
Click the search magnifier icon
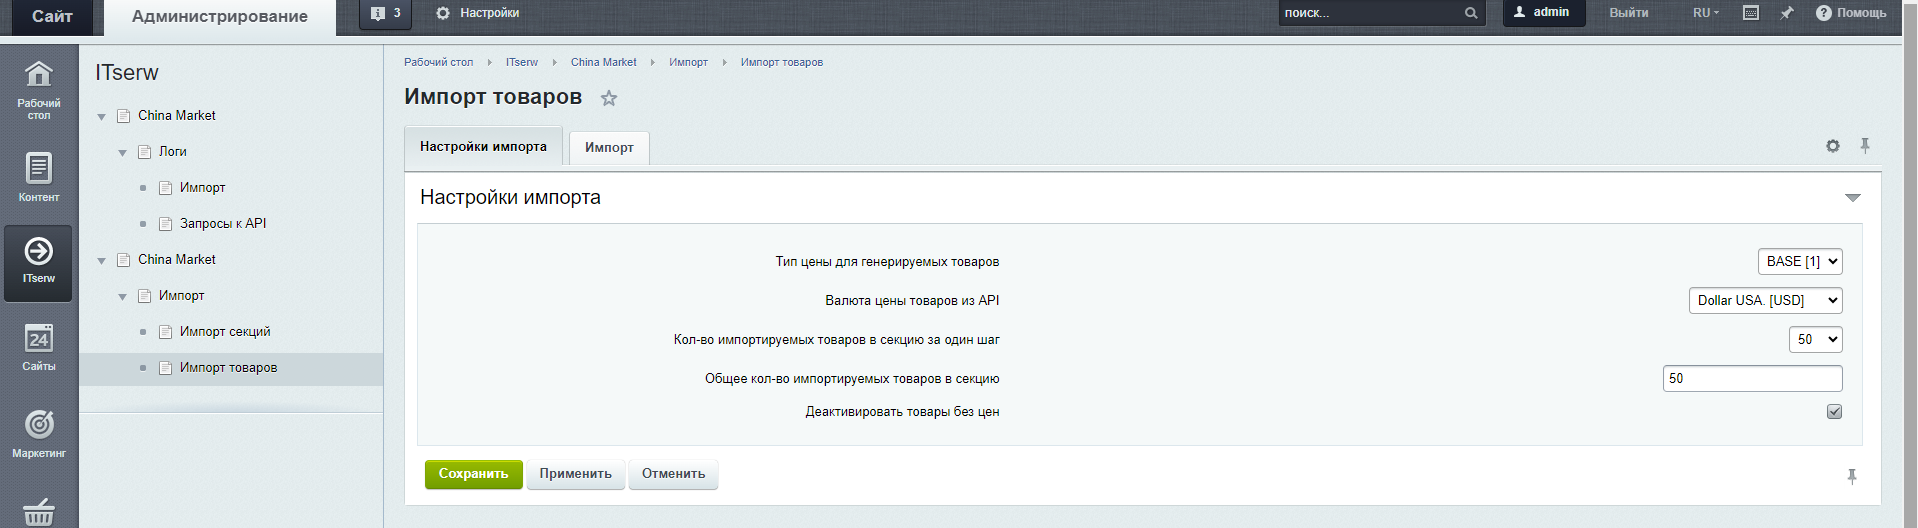[x=1471, y=14]
